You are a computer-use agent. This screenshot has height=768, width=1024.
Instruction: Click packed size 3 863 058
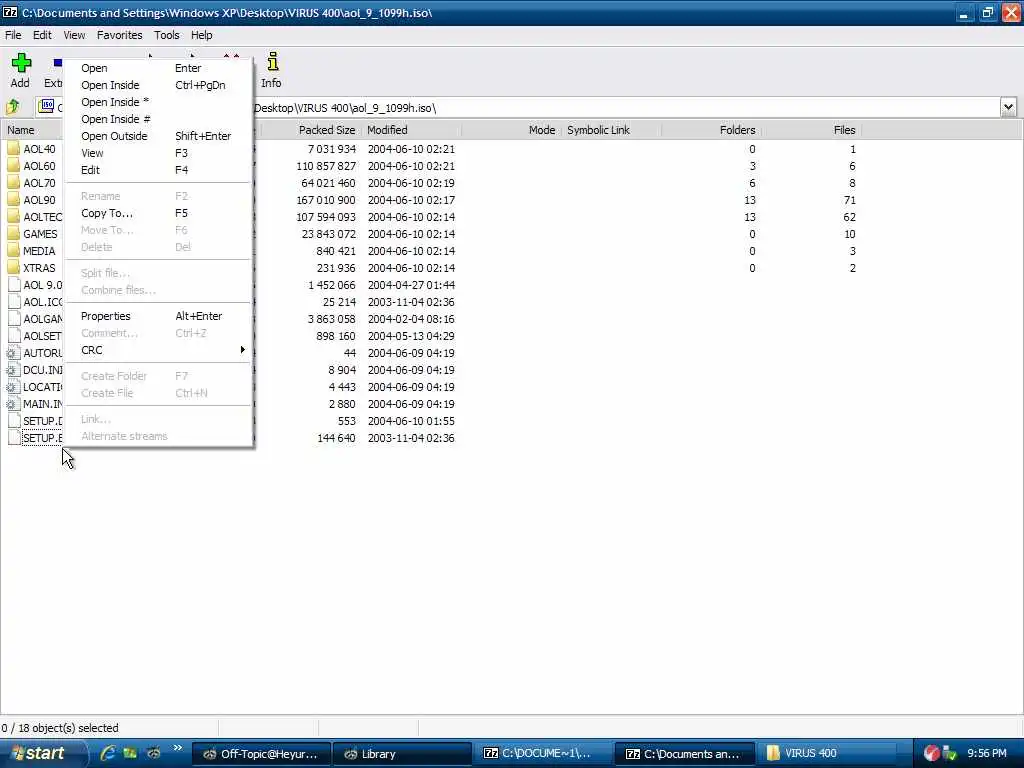tap(332, 319)
